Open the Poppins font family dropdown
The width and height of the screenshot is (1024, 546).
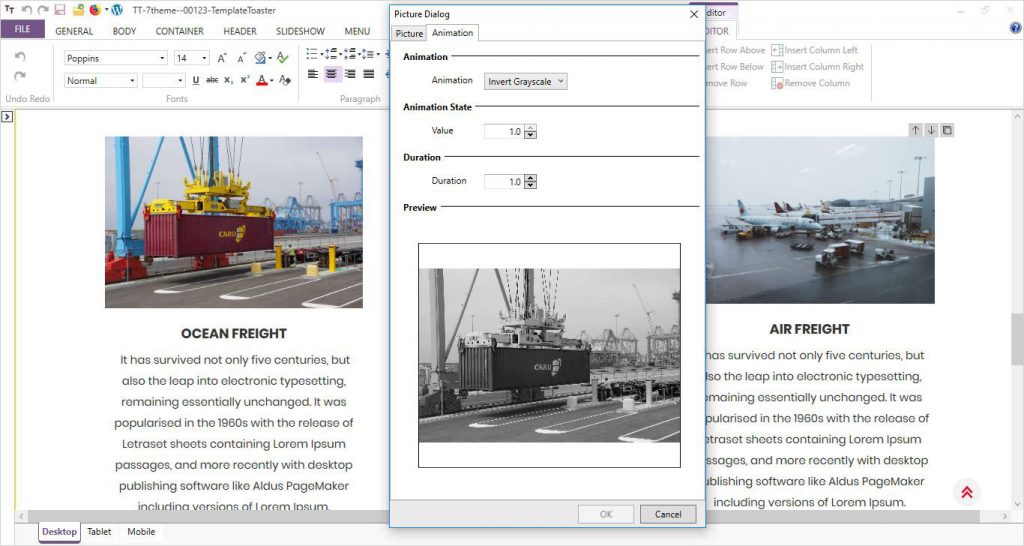[x=162, y=58]
